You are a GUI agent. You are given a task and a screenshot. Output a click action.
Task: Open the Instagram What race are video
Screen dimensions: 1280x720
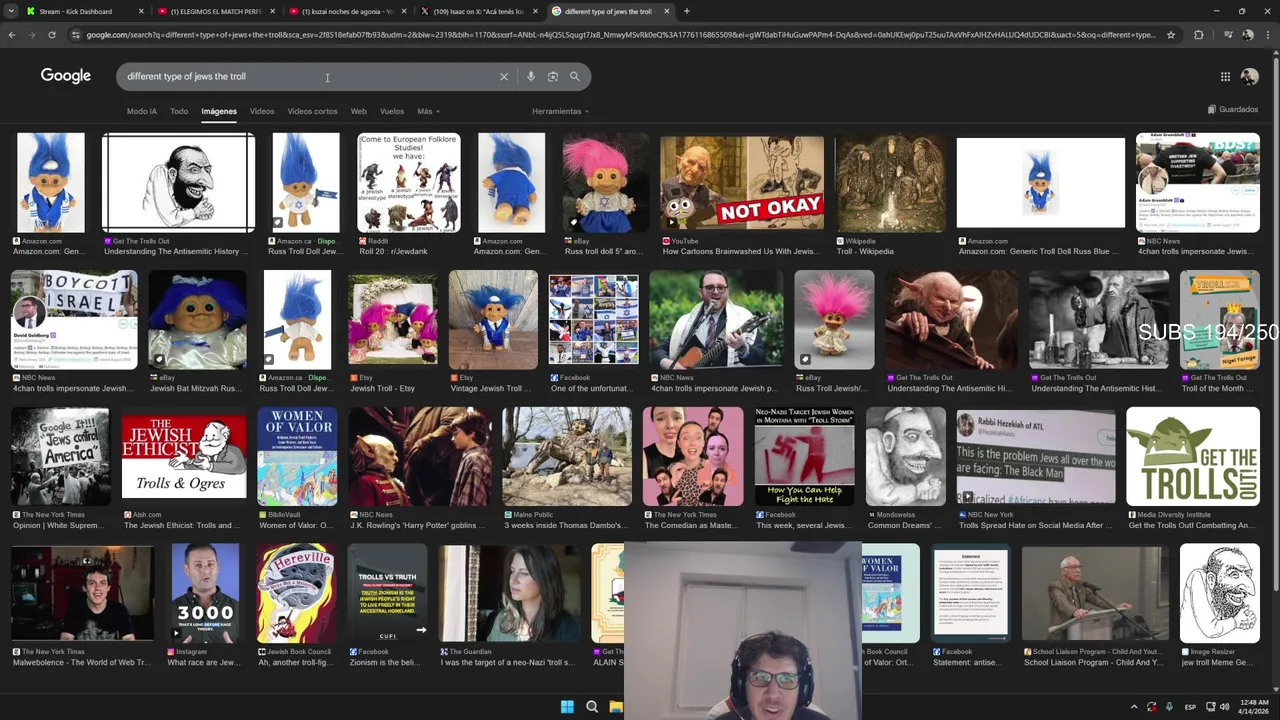(x=205, y=593)
